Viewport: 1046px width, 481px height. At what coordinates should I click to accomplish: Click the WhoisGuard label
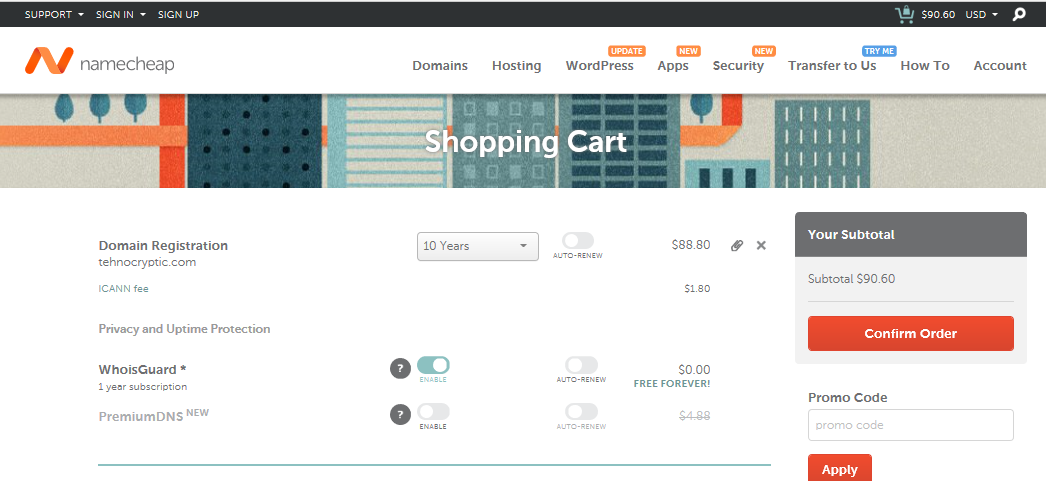pyautogui.click(x=142, y=370)
